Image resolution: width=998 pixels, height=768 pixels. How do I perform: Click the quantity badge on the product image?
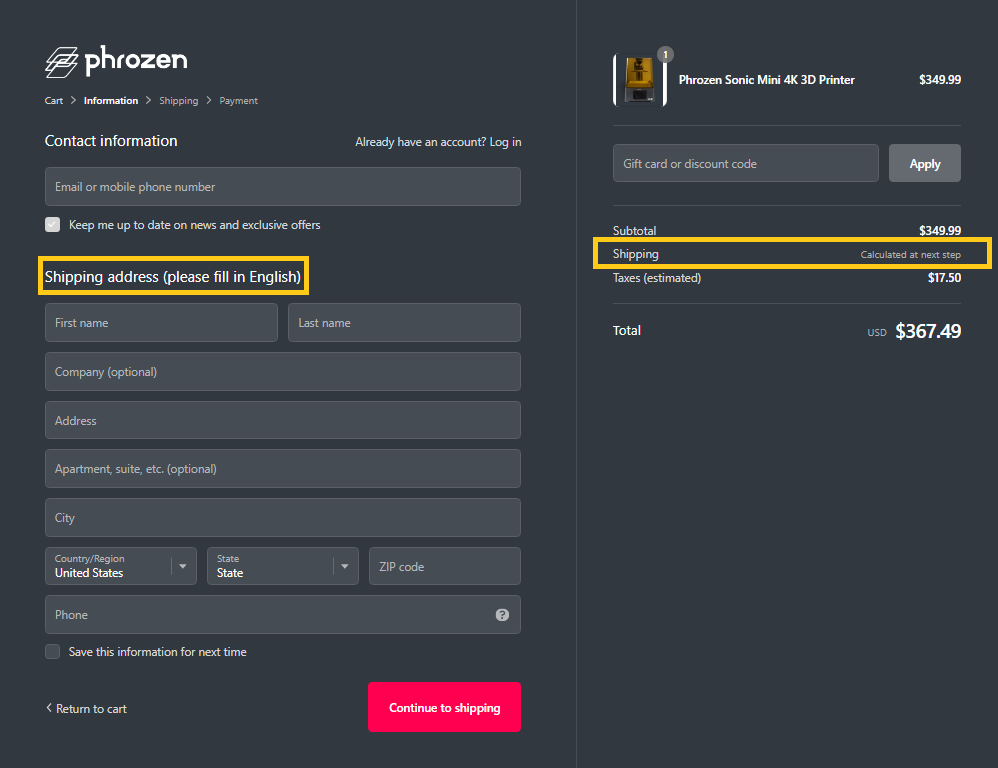665,54
